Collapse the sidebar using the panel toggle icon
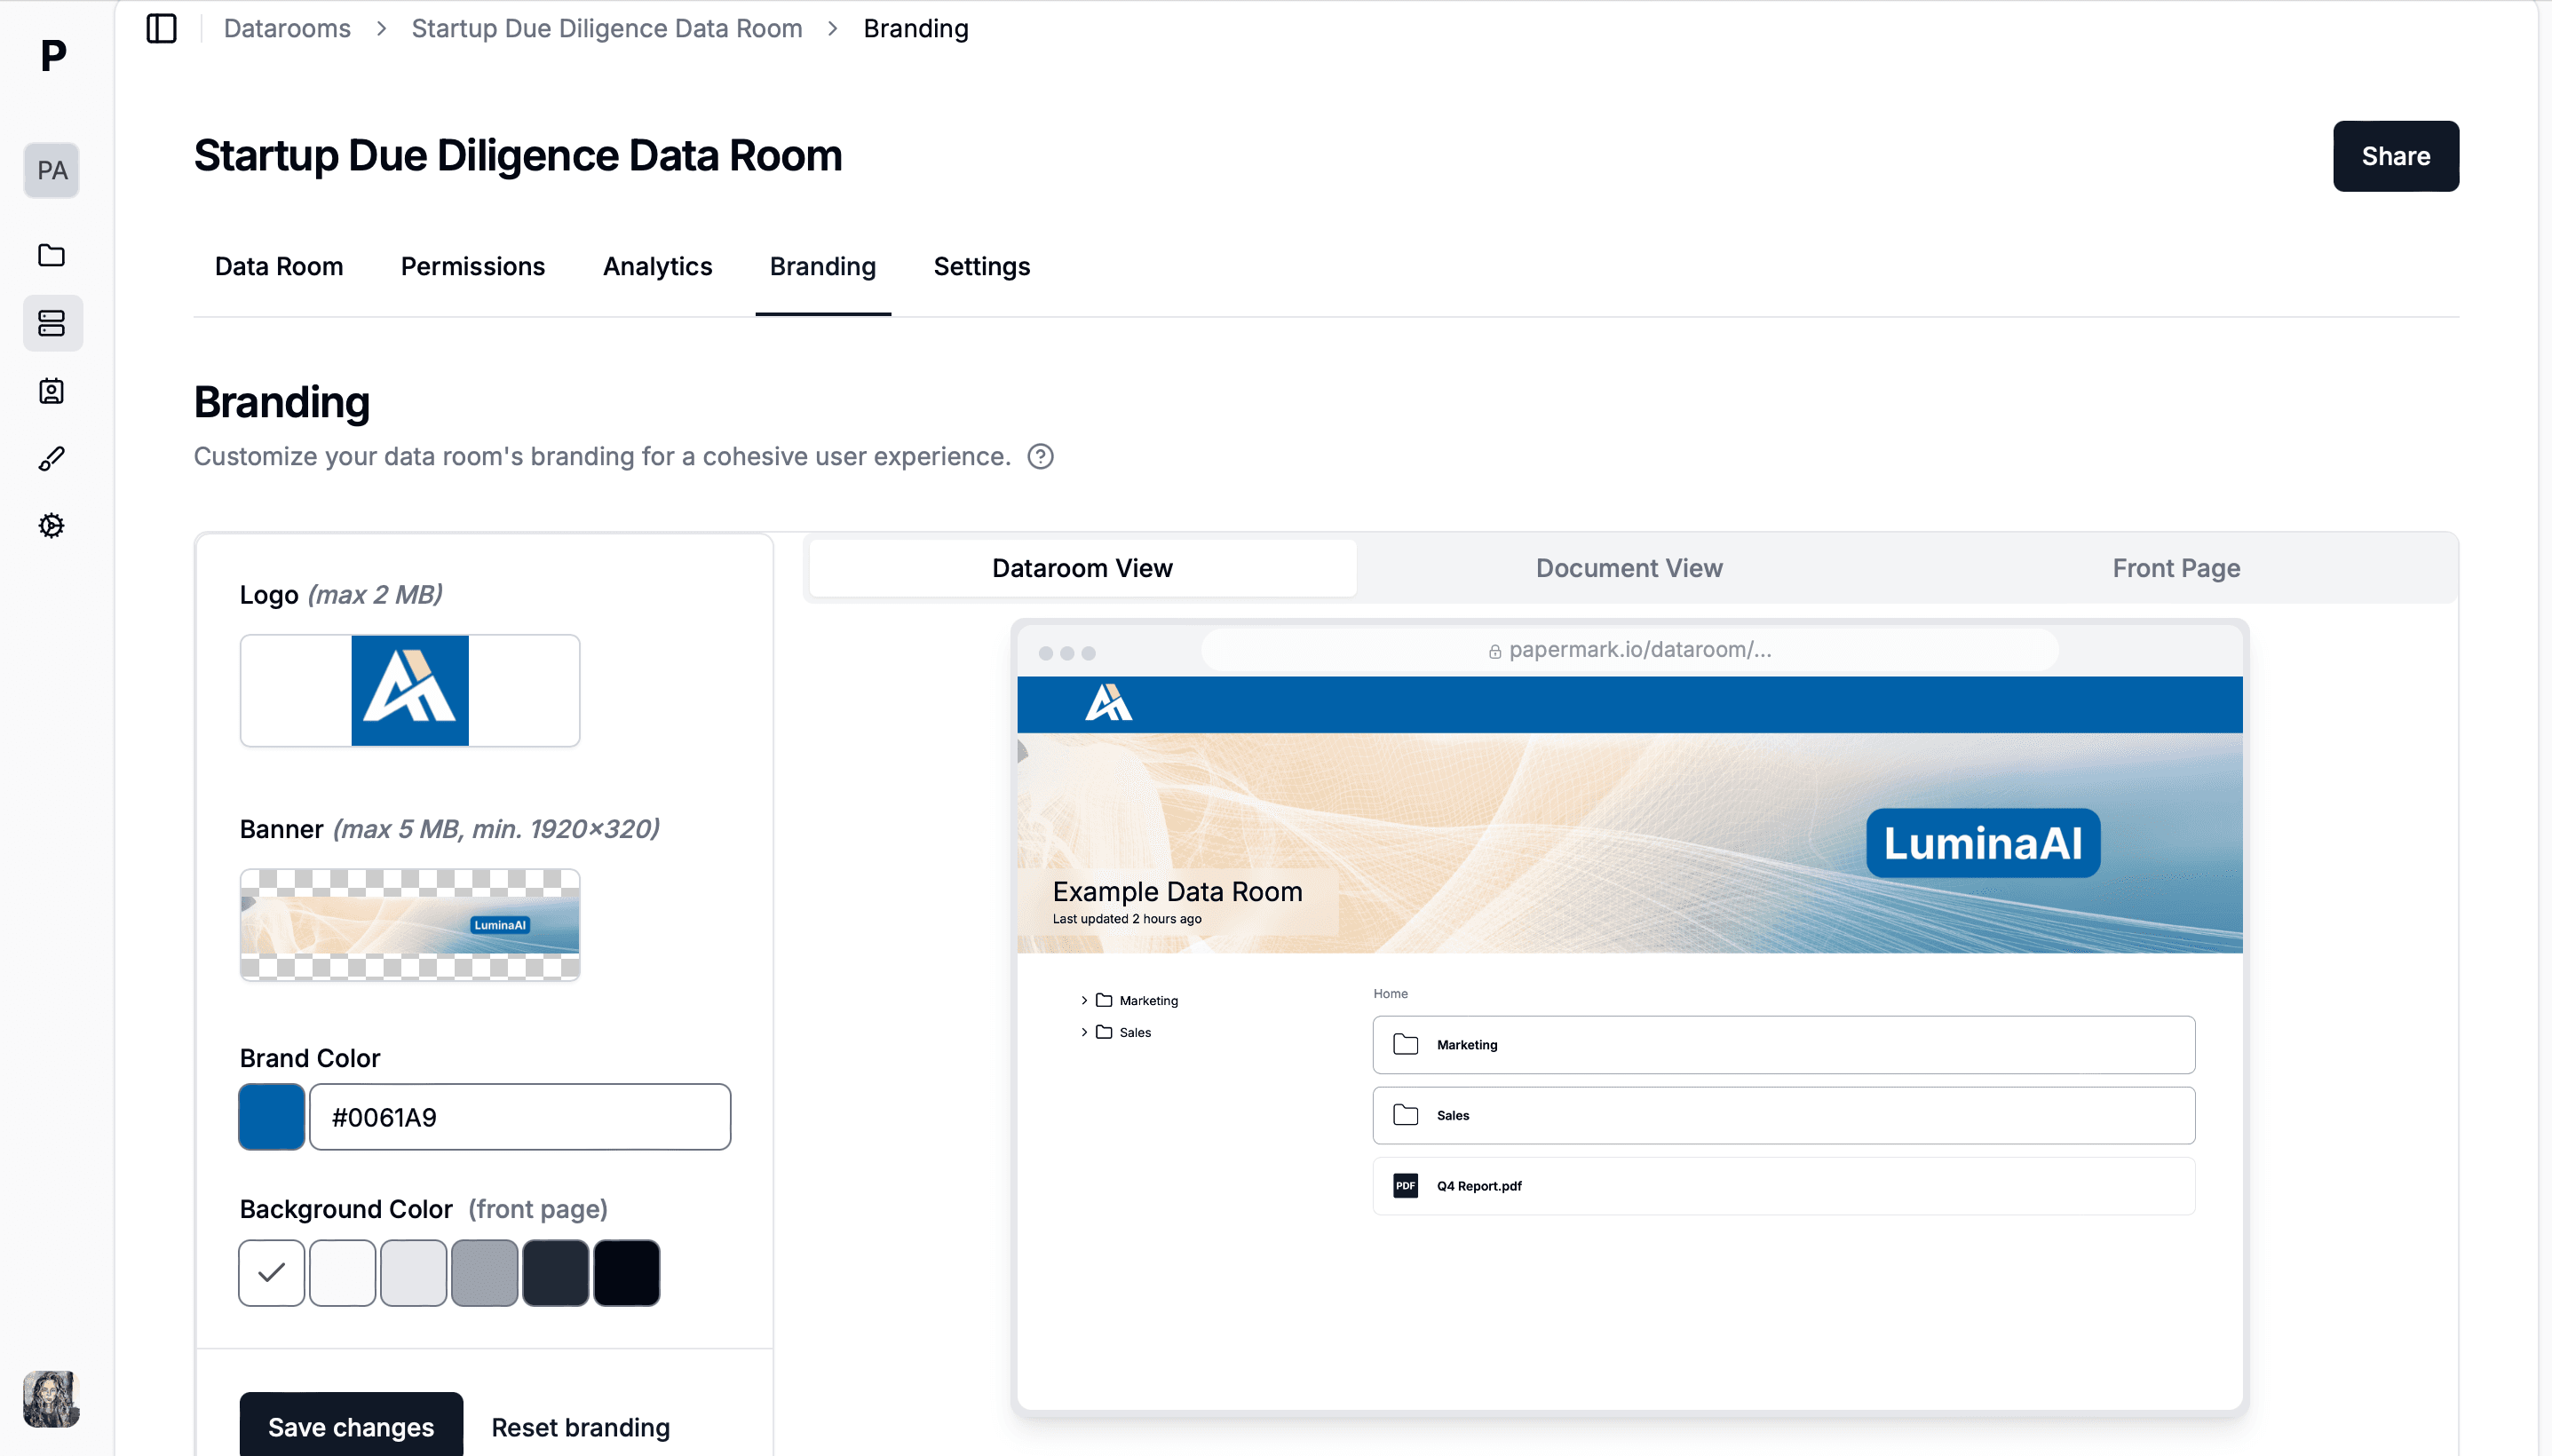 161,28
